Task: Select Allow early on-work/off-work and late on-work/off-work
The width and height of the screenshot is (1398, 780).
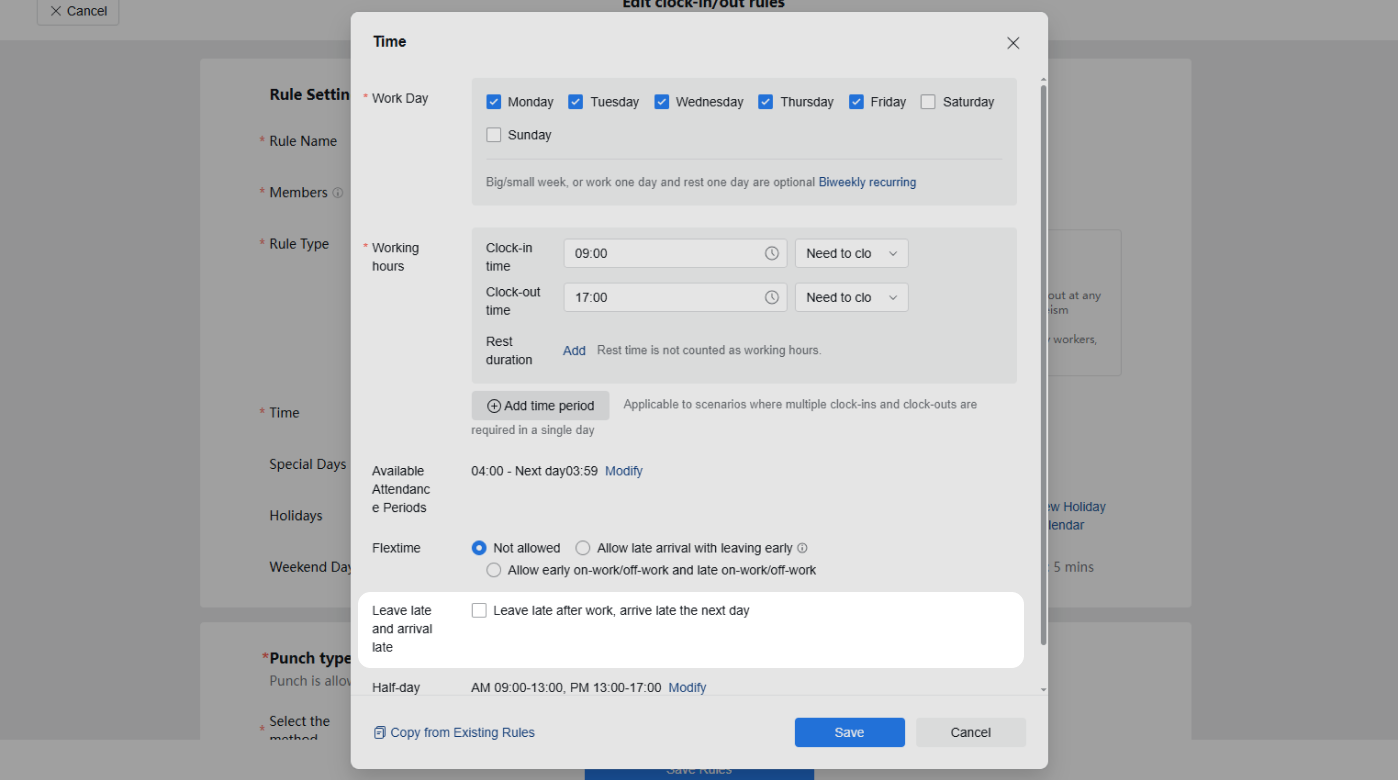Action: click(x=493, y=570)
